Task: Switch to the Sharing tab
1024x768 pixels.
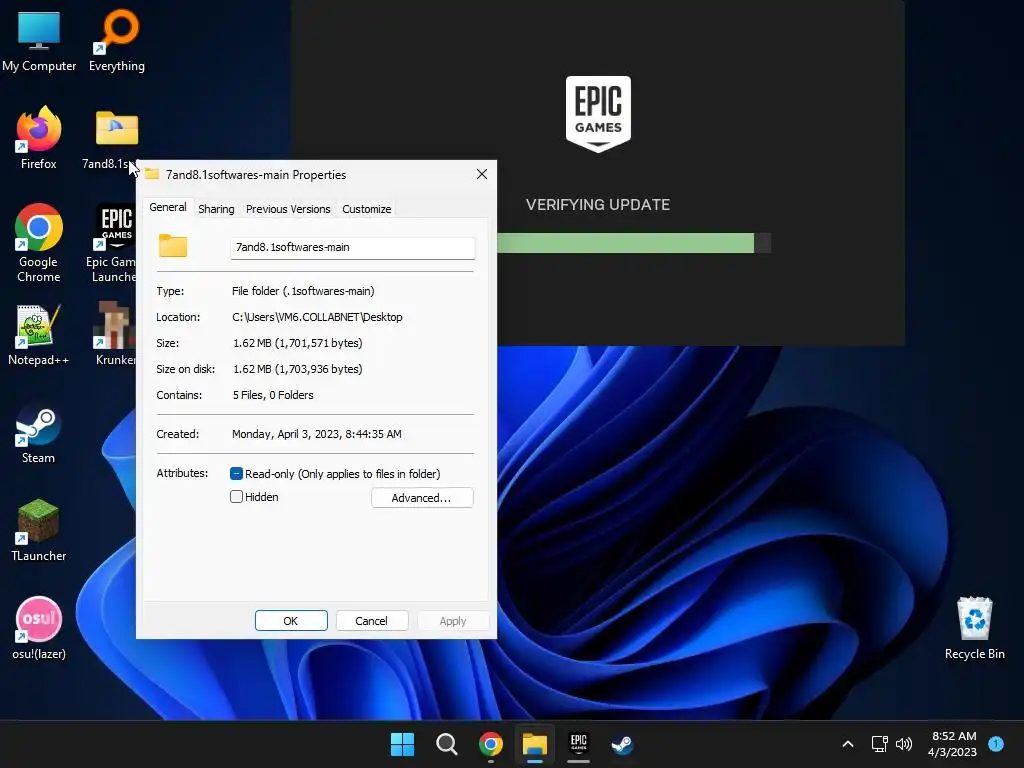Action: tap(216, 209)
